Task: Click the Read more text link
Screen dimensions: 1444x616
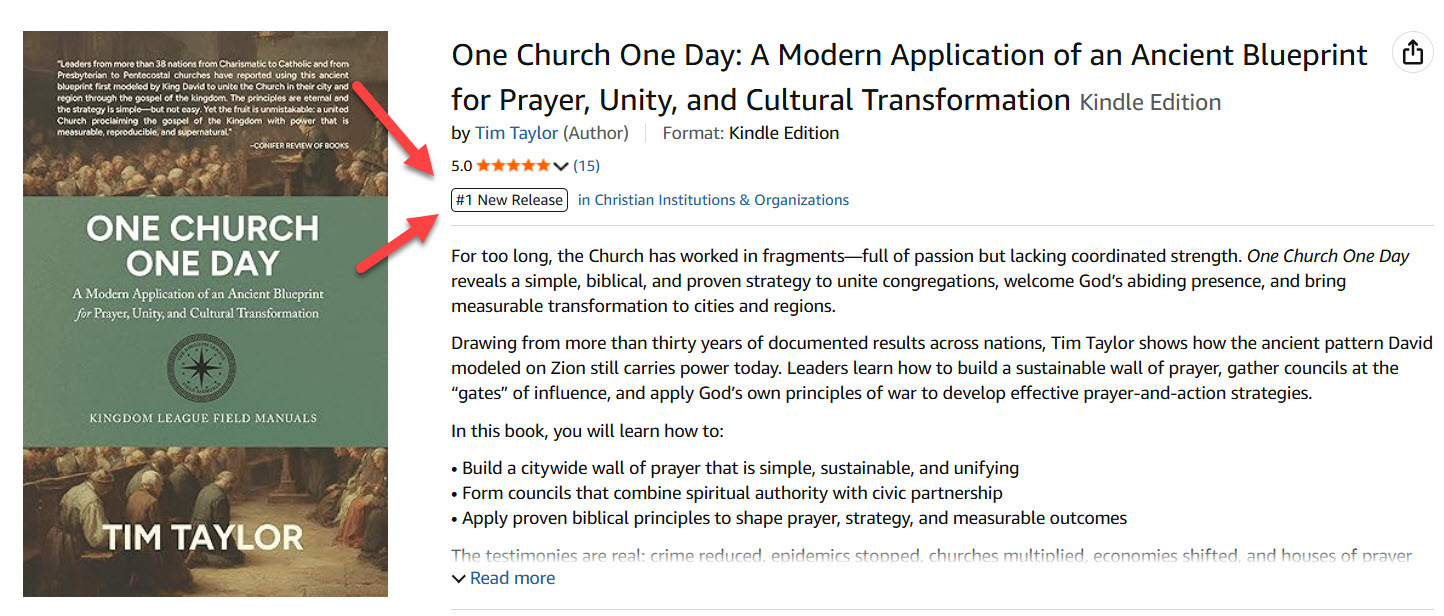Action: [512, 578]
